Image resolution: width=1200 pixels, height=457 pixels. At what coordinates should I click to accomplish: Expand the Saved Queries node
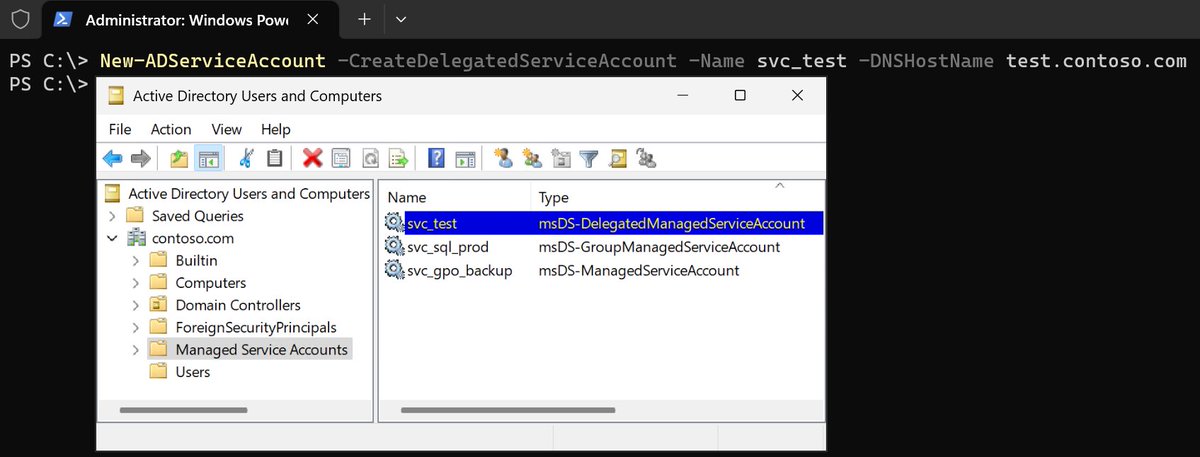coord(112,216)
